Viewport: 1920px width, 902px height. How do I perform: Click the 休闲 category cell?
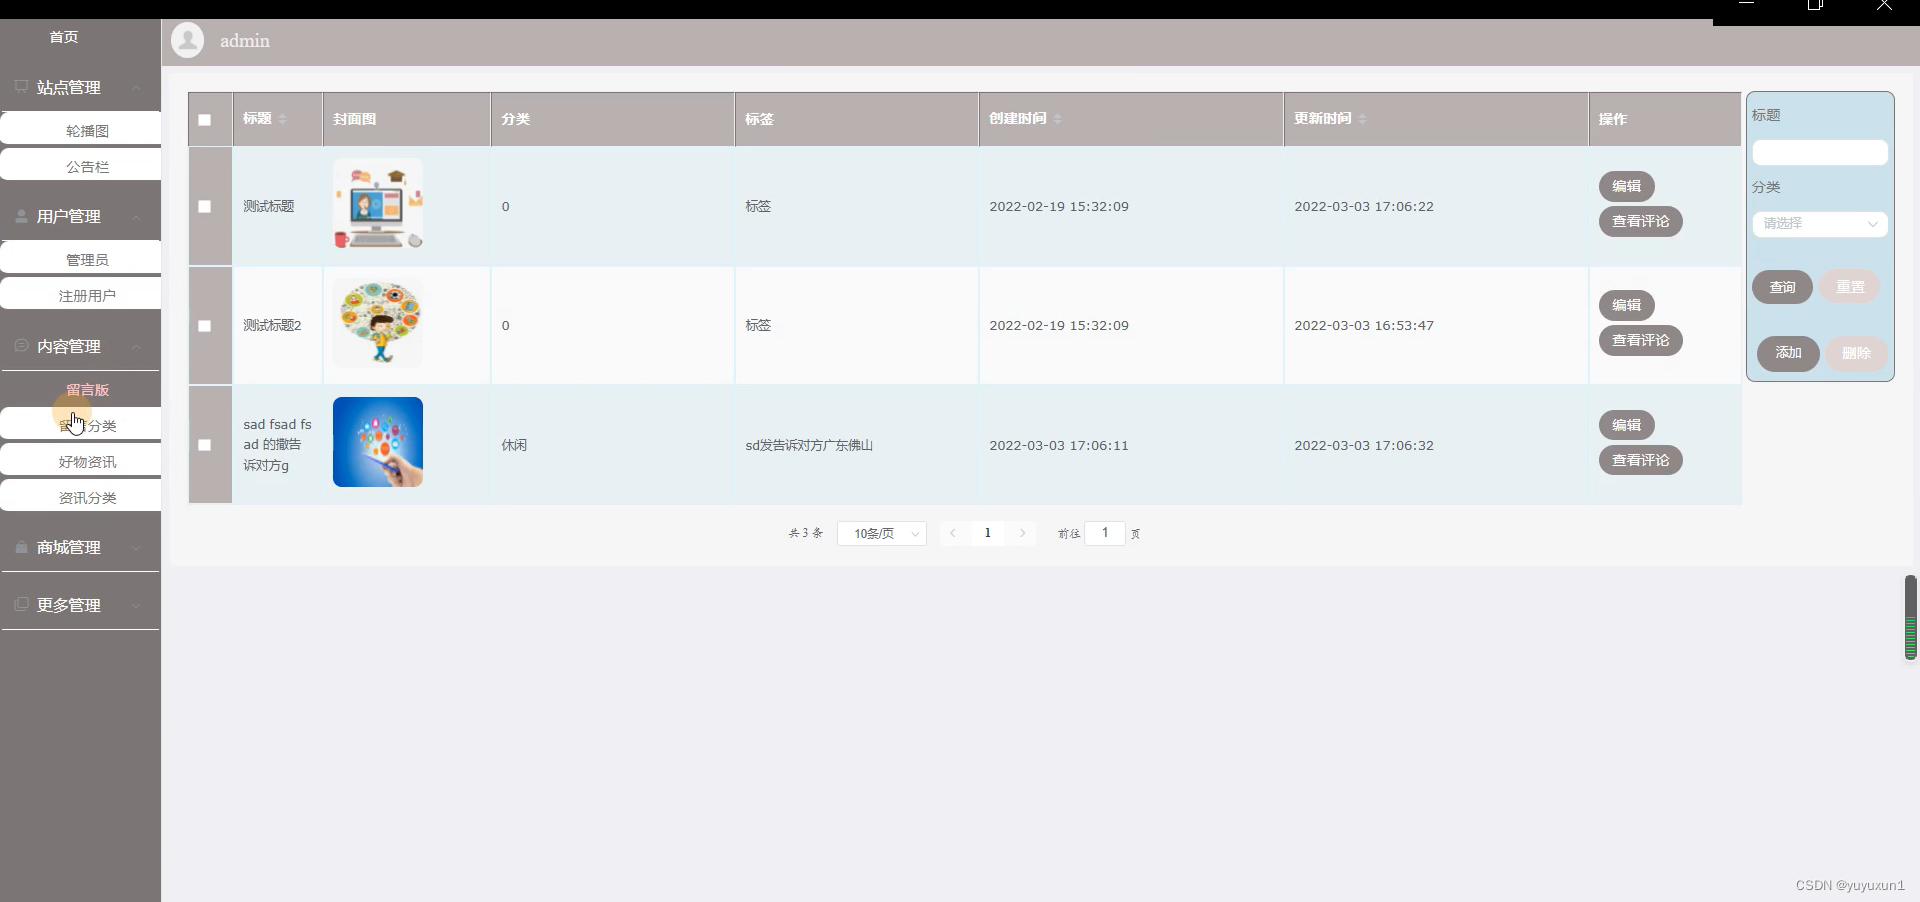[514, 445]
